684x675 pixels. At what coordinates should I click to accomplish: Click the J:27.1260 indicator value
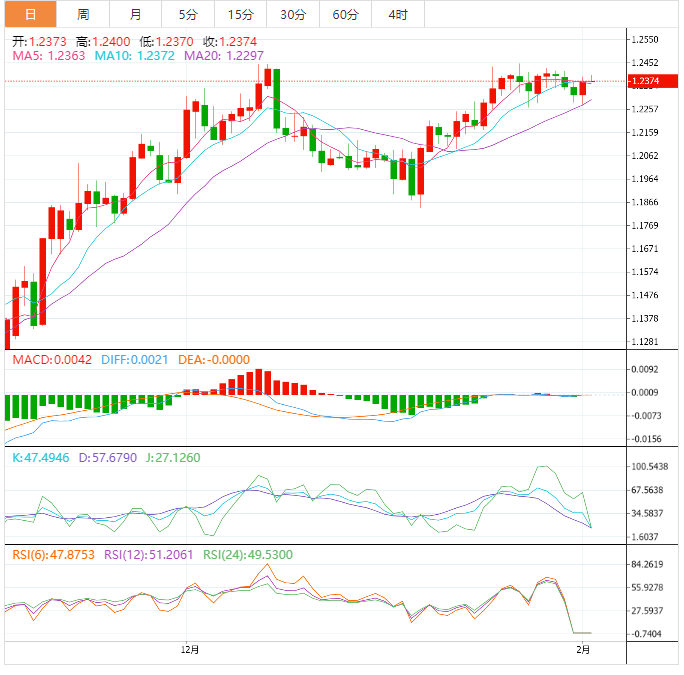coord(173,457)
